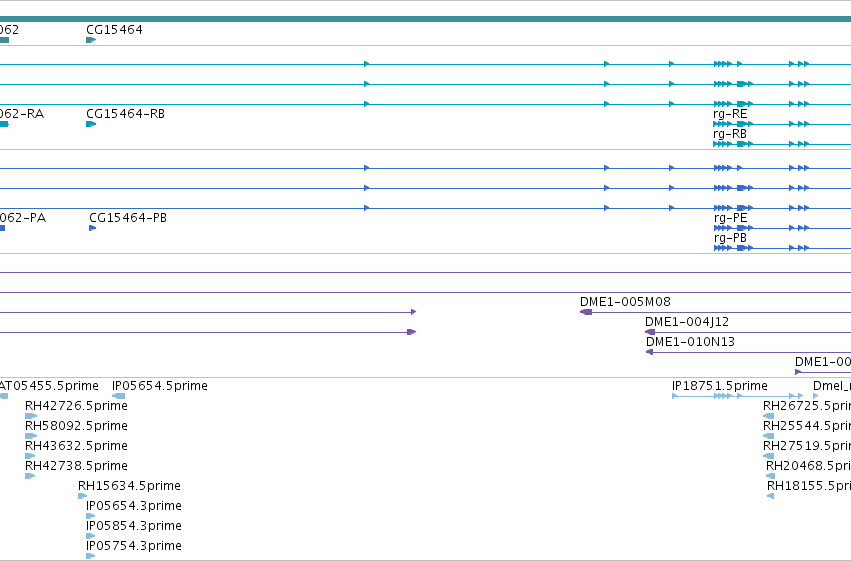Select the RH25544 EST label
Viewport: 851px width, 561px height.
point(806,426)
